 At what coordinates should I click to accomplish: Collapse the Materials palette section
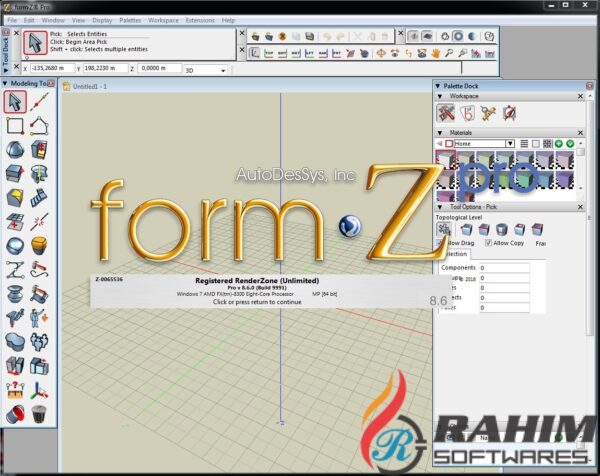pos(440,133)
